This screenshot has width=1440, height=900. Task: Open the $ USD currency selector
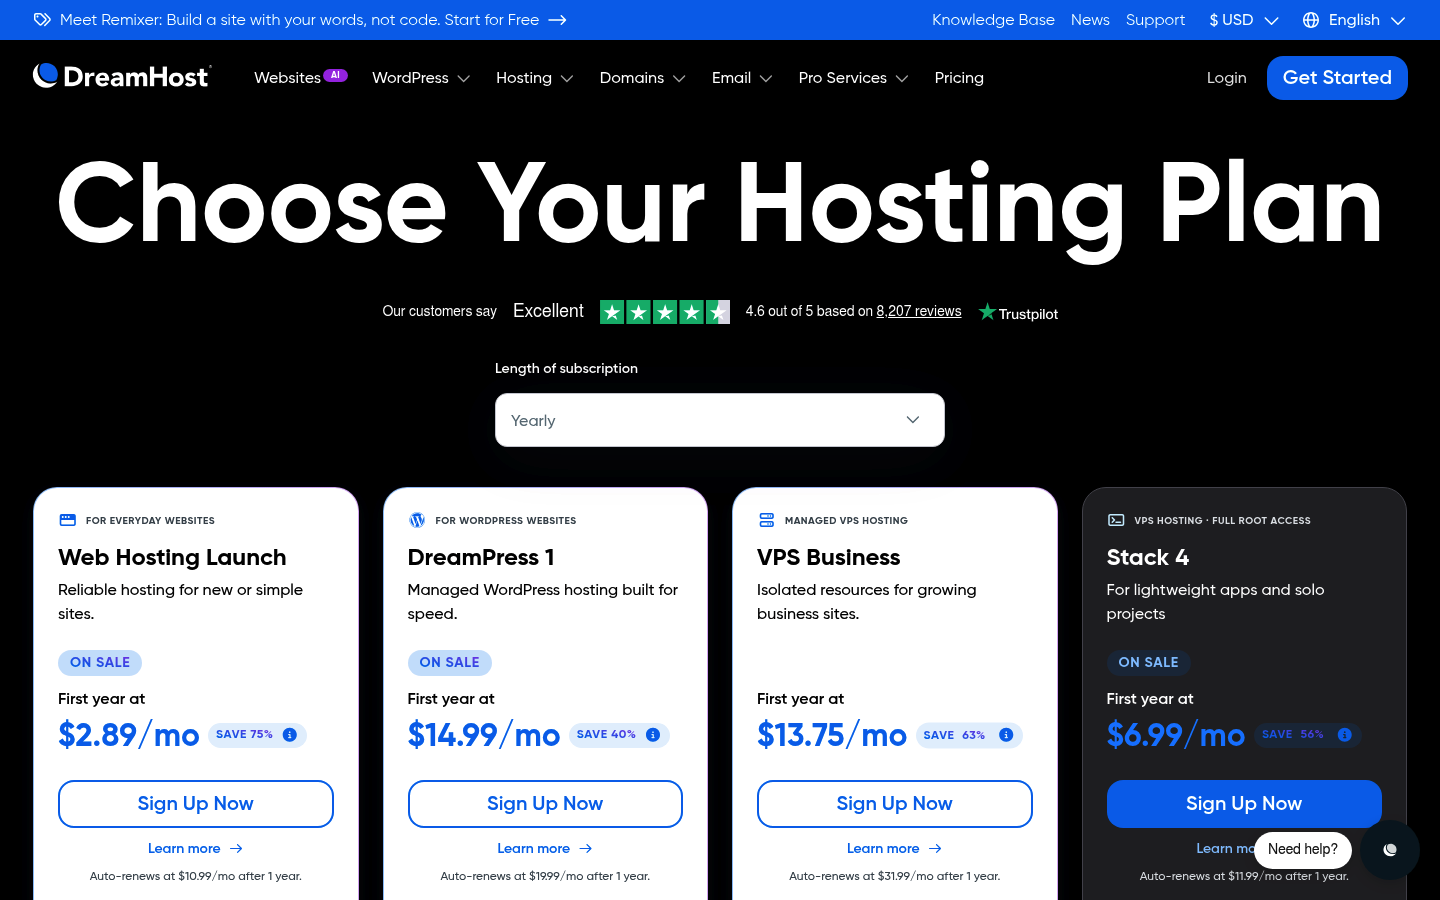pyautogui.click(x=1244, y=20)
